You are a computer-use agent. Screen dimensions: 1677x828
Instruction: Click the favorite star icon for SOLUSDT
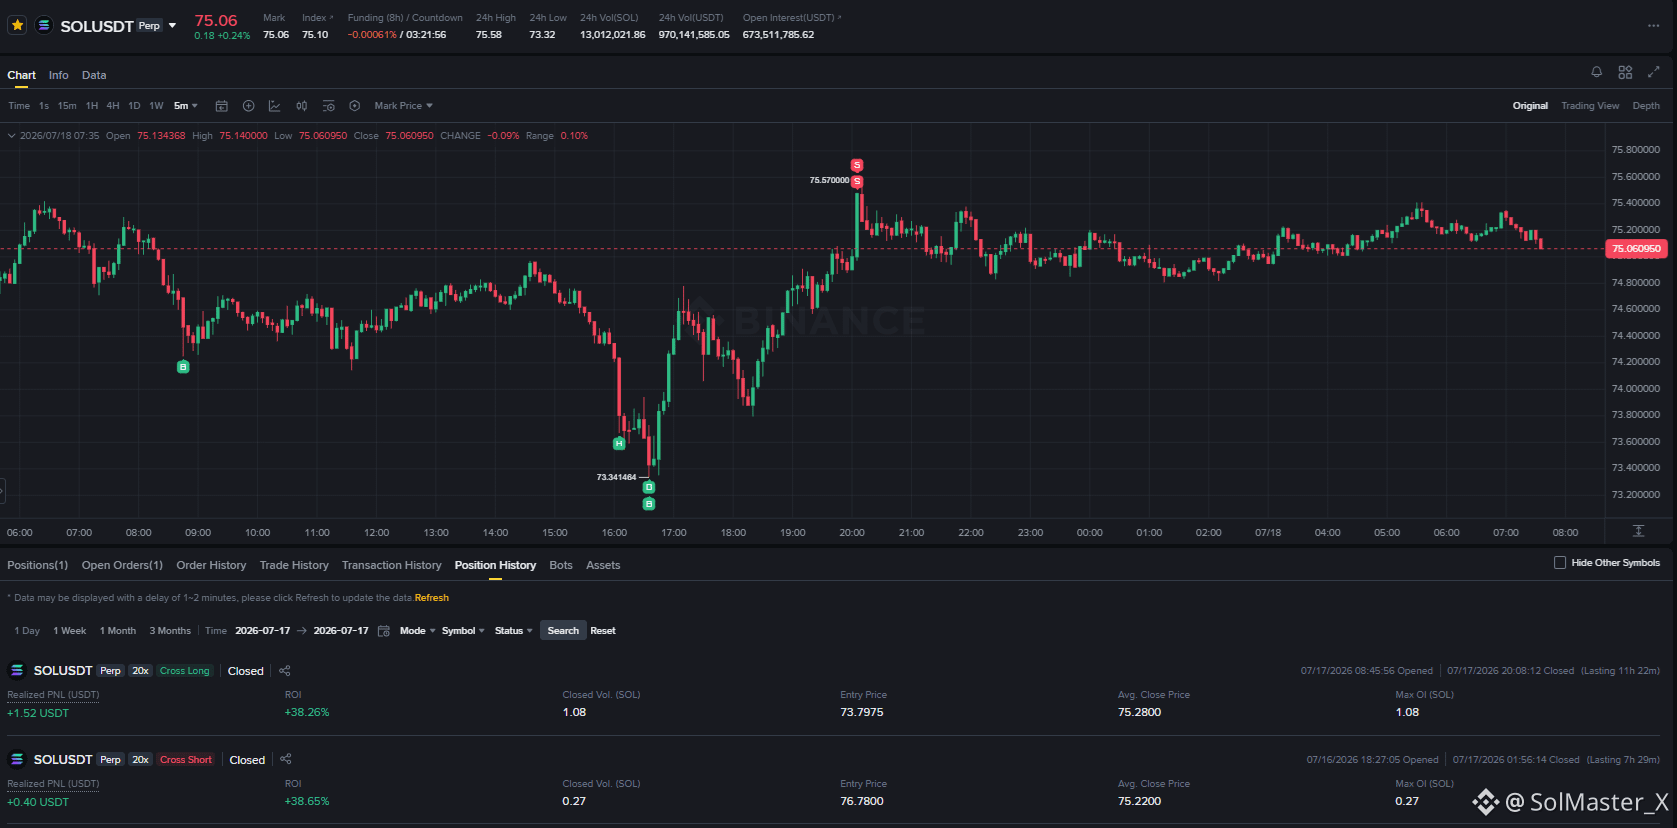(17, 25)
